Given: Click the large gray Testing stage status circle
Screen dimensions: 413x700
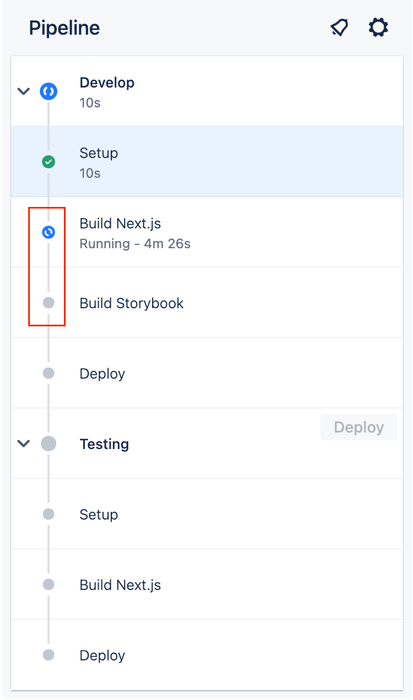Looking at the screenshot, I should (49, 444).
